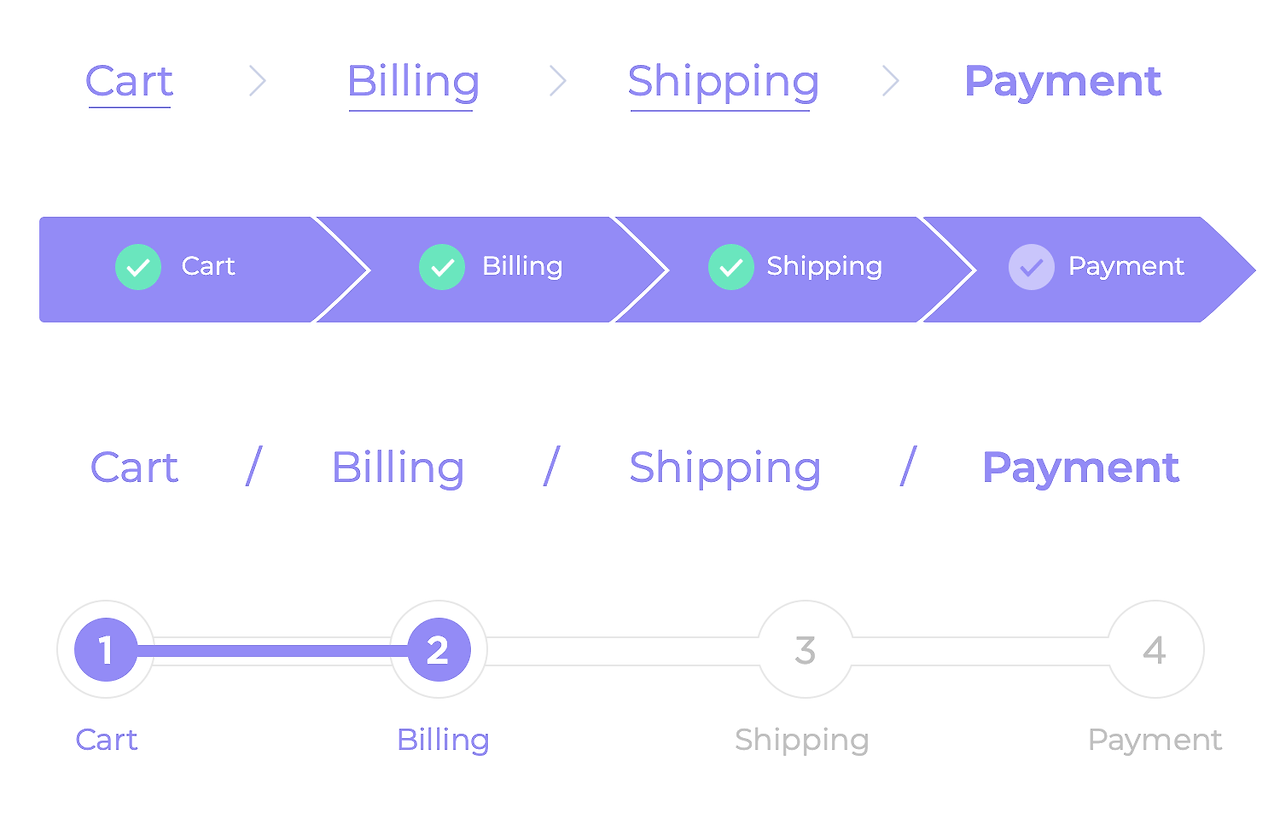Click the grey circle labeled 3
This screenshot has height=819, width=1280.
[805, 649]
